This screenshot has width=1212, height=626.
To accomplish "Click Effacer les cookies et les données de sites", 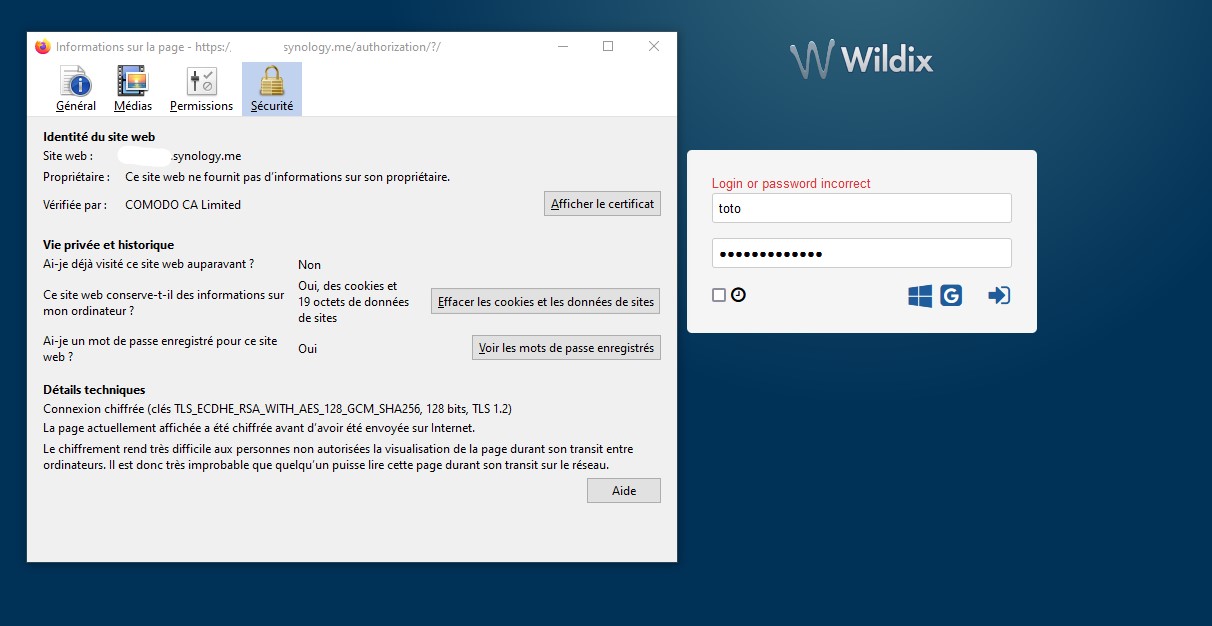I will click(x=546, y=302).
